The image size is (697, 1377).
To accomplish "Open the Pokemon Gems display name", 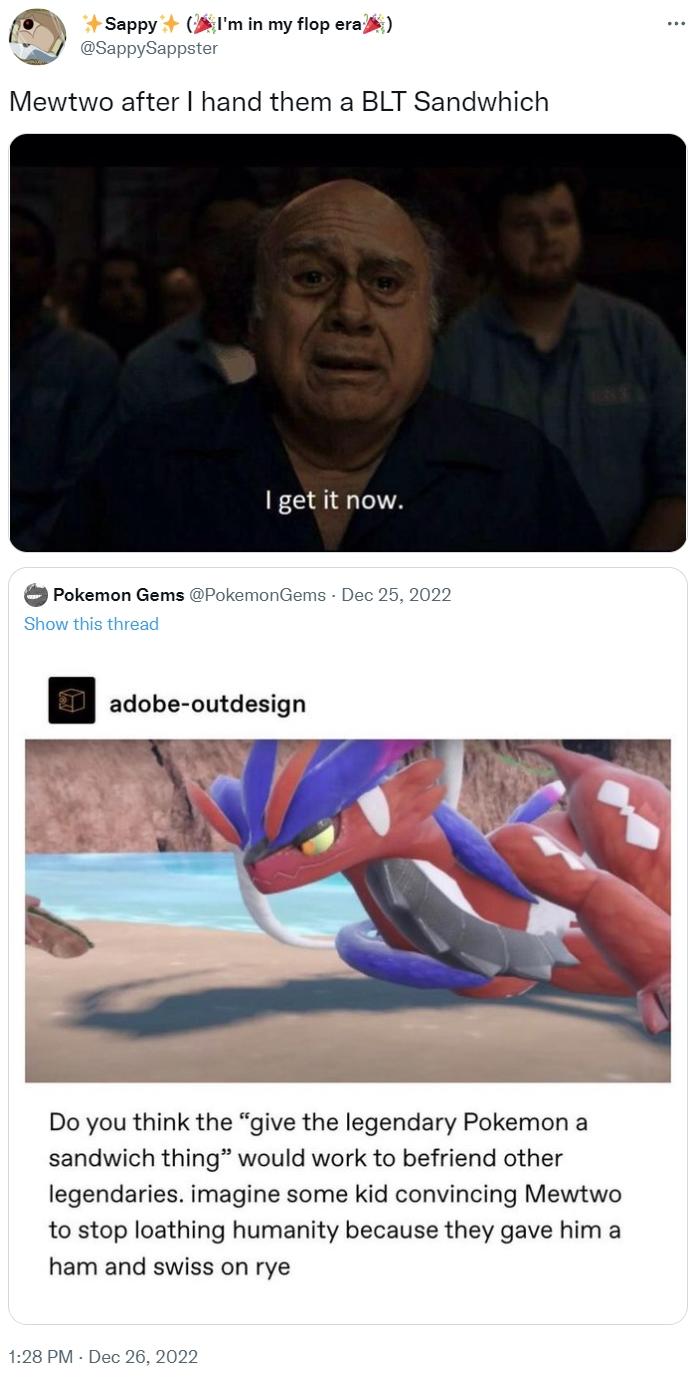I will point(118,595).
